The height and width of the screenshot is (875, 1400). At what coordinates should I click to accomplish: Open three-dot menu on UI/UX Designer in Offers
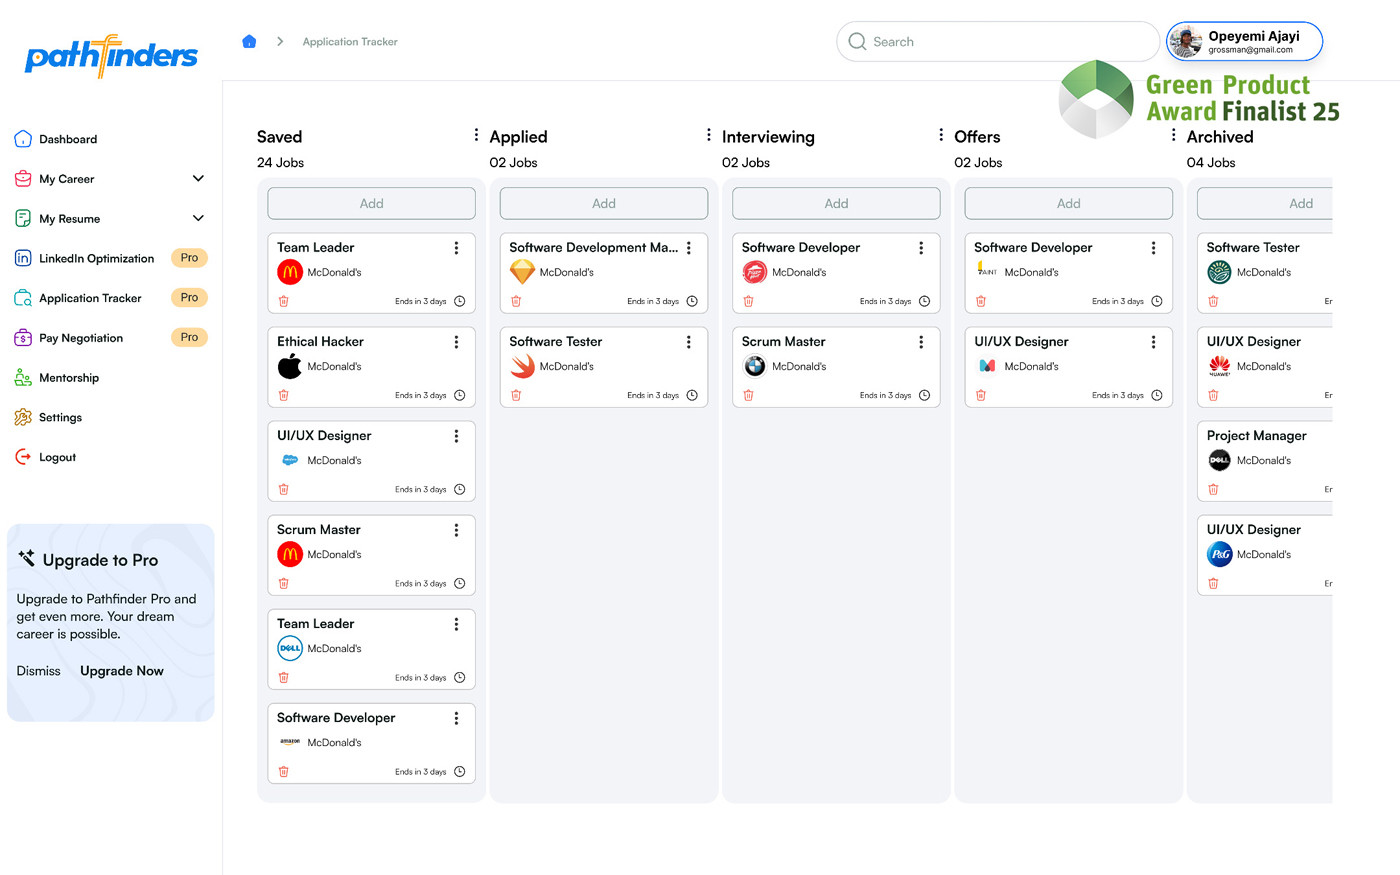point(1153,342)
